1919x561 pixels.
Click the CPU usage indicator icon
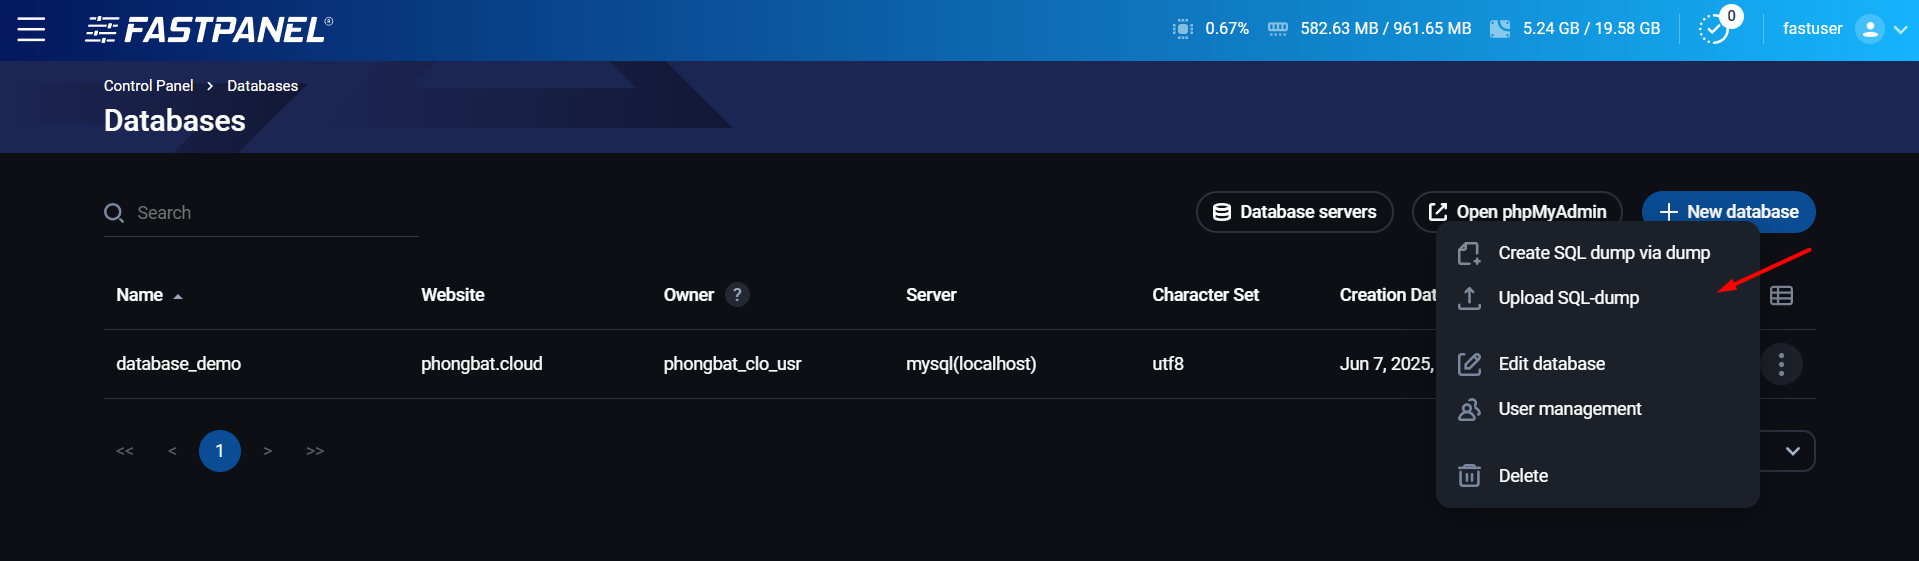point(1183,29)
